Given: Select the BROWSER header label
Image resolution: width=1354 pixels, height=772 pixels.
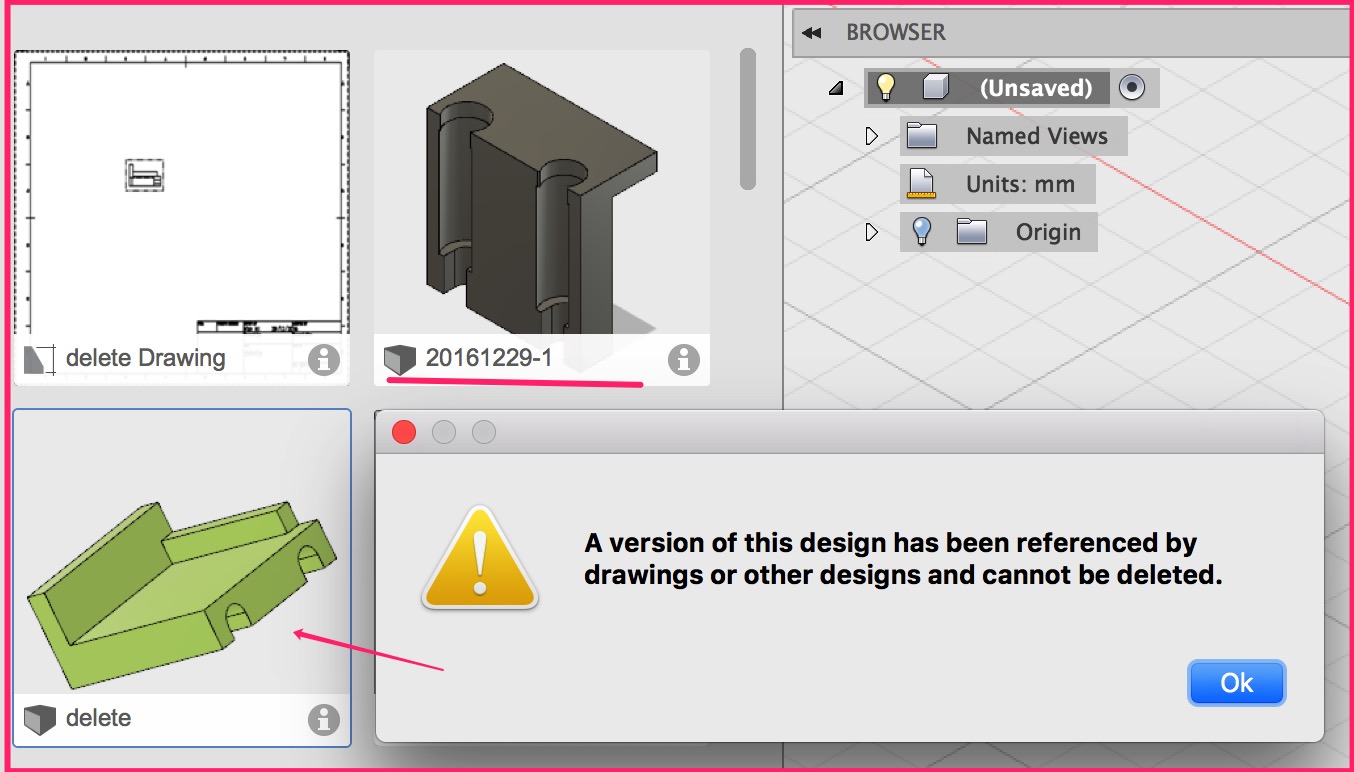Looking at the screenshot, I should tap(898, 31).
